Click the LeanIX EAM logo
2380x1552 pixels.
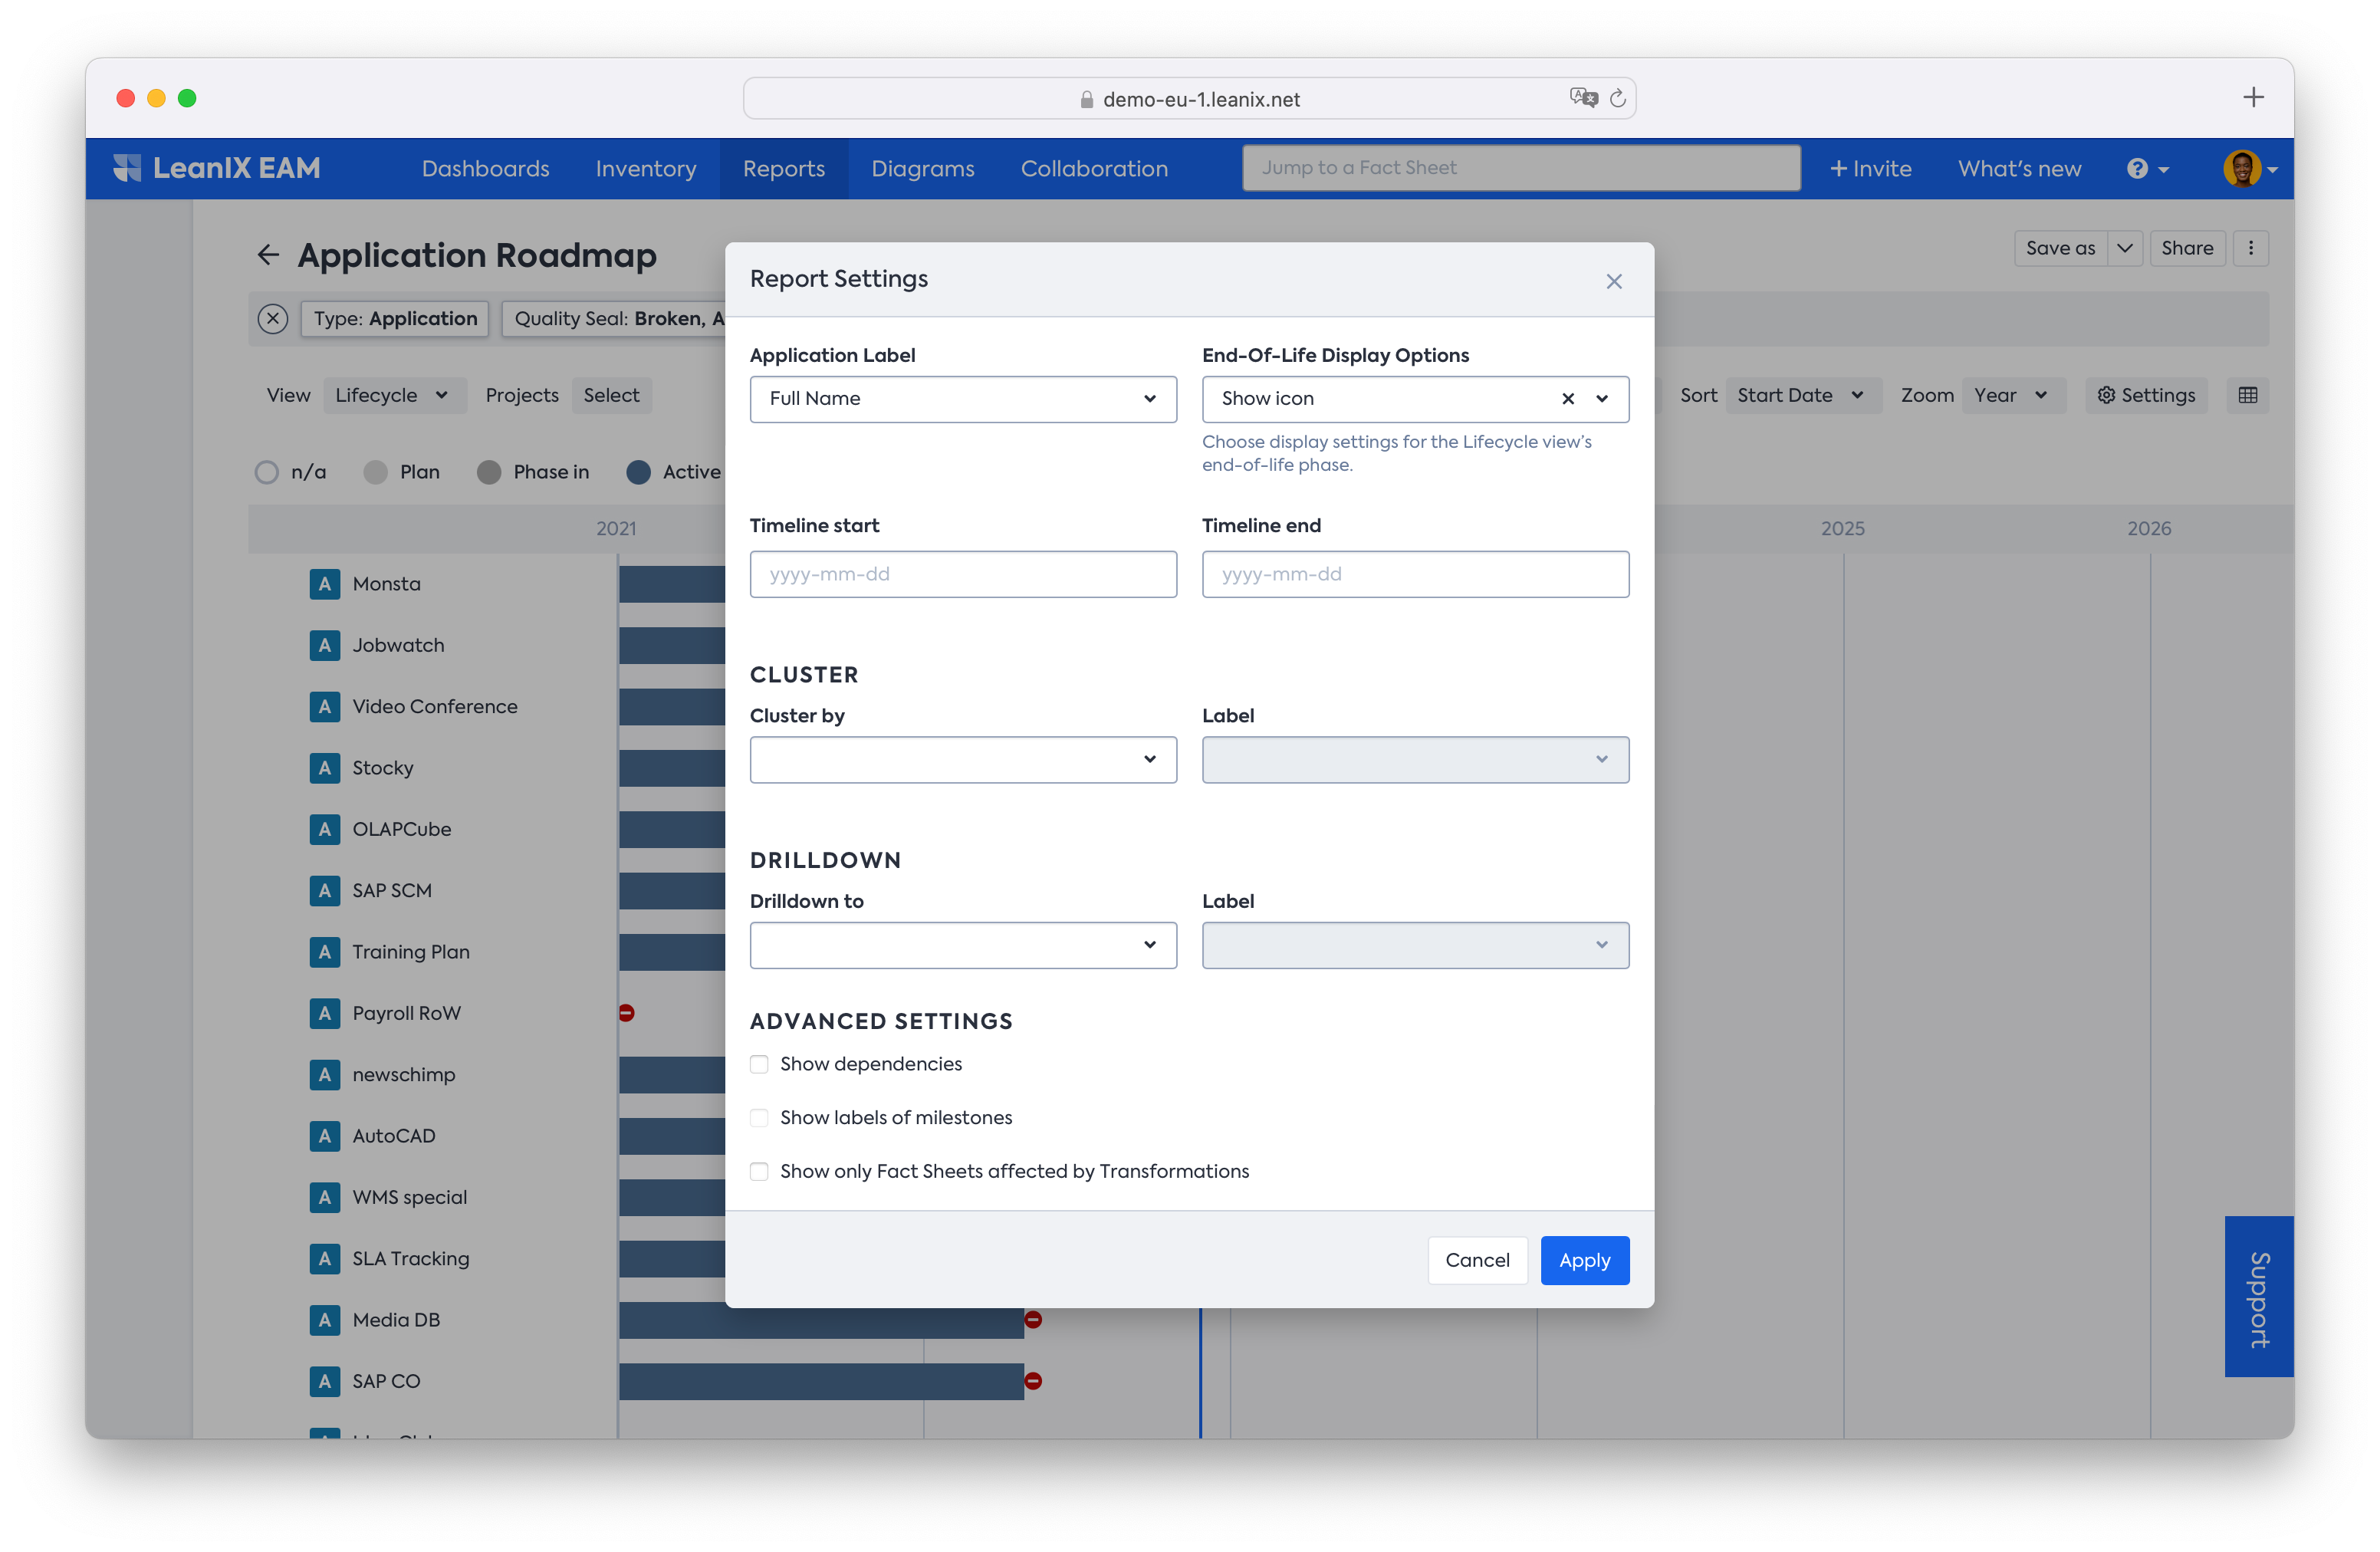(x=216, y=168)
